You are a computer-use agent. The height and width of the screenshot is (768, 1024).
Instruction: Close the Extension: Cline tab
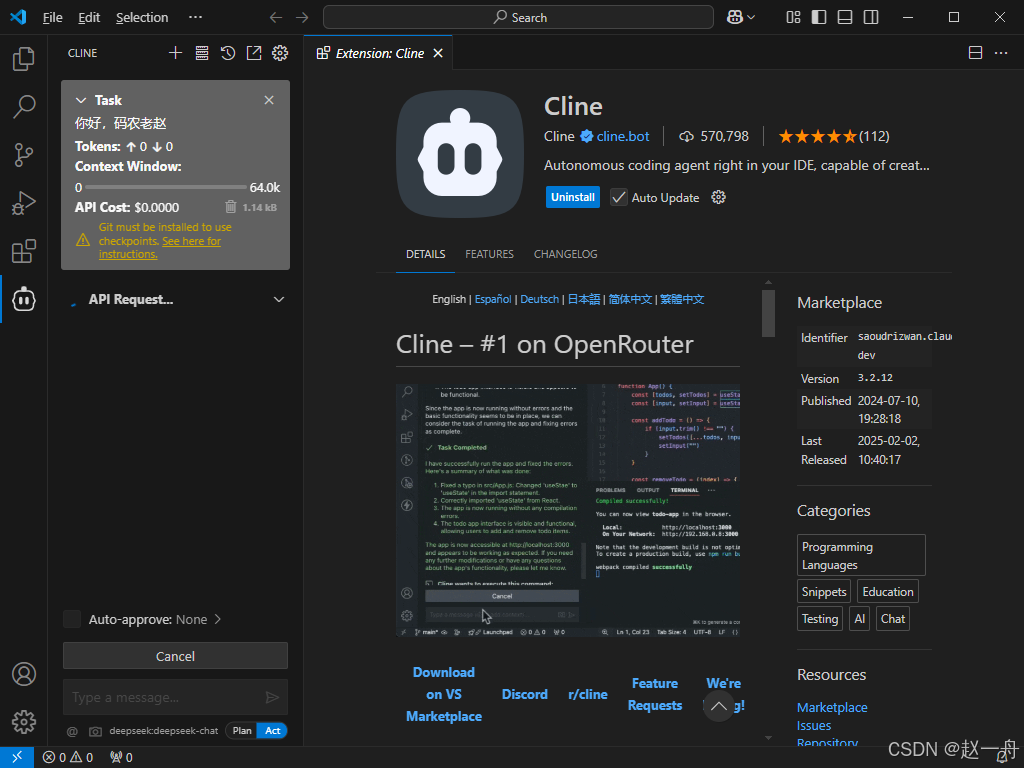(x=438, y=53)
